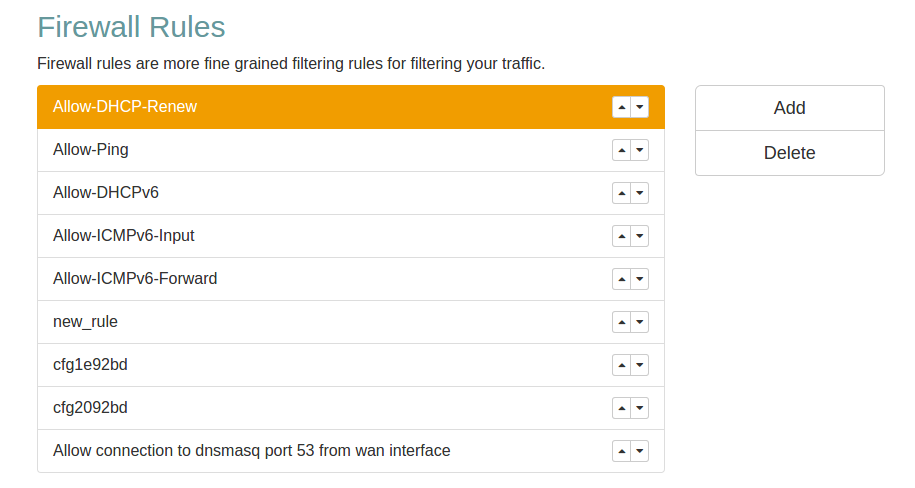Screen dimensions: 915x488
Task: Move Allow-DHCPv6 rule down
Action: 640,193
